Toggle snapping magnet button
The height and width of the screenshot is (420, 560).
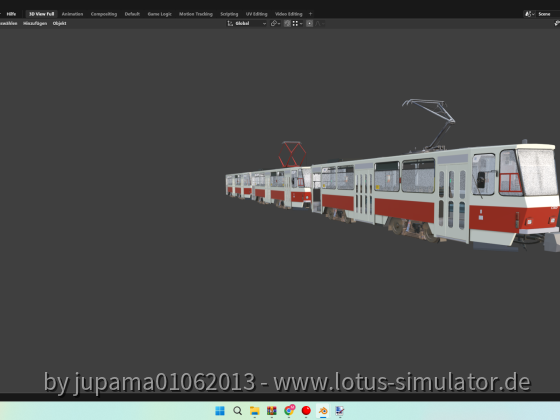(x=287, y=23)
